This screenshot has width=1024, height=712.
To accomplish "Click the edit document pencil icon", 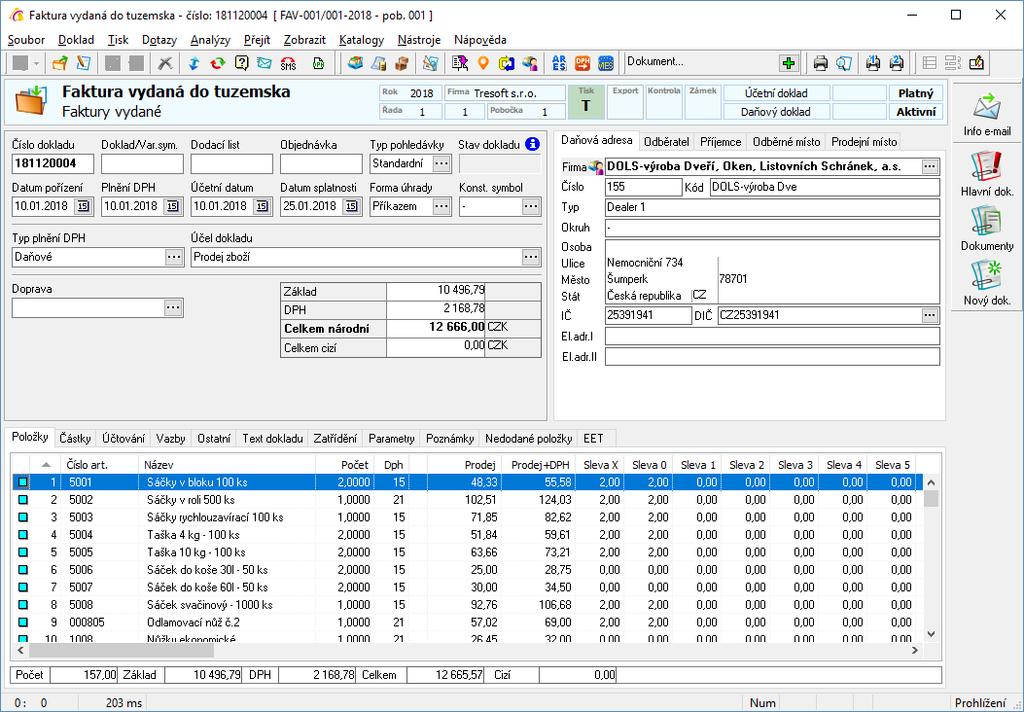I will coord(84,63).
